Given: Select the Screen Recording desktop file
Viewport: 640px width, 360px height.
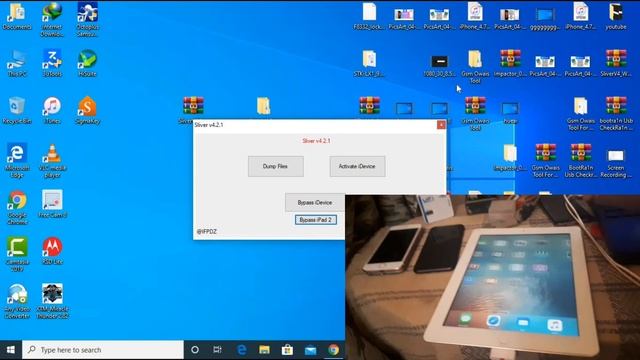Looking at the screenshot, I should tap(616, 163).
